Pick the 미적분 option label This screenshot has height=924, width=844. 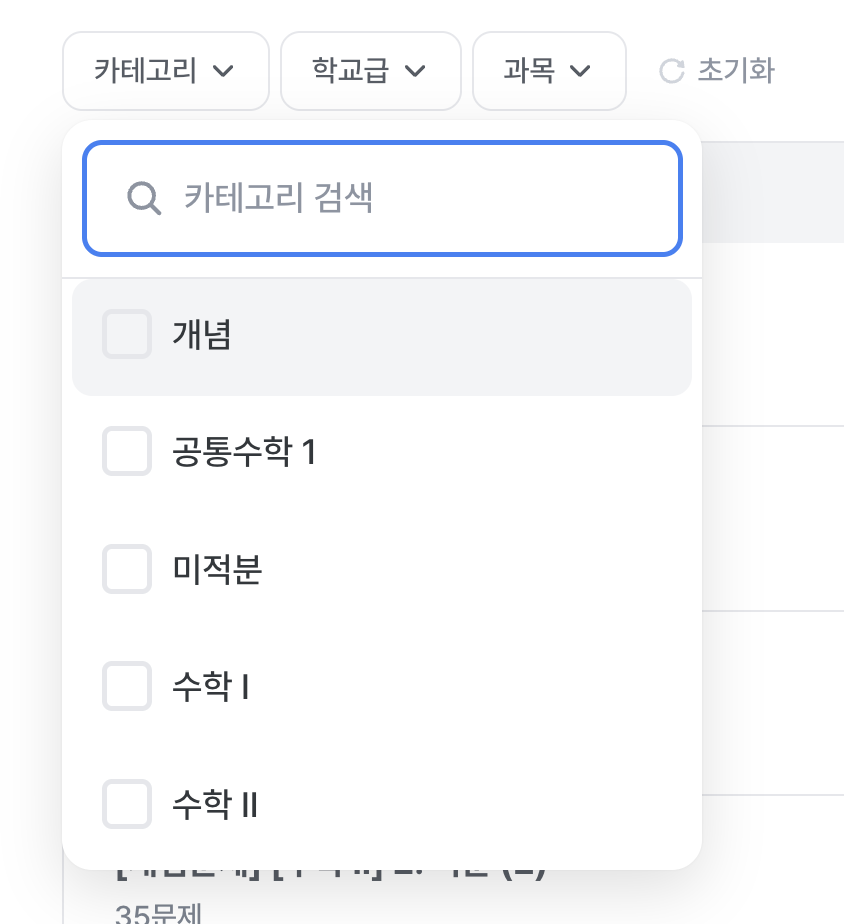217,569
